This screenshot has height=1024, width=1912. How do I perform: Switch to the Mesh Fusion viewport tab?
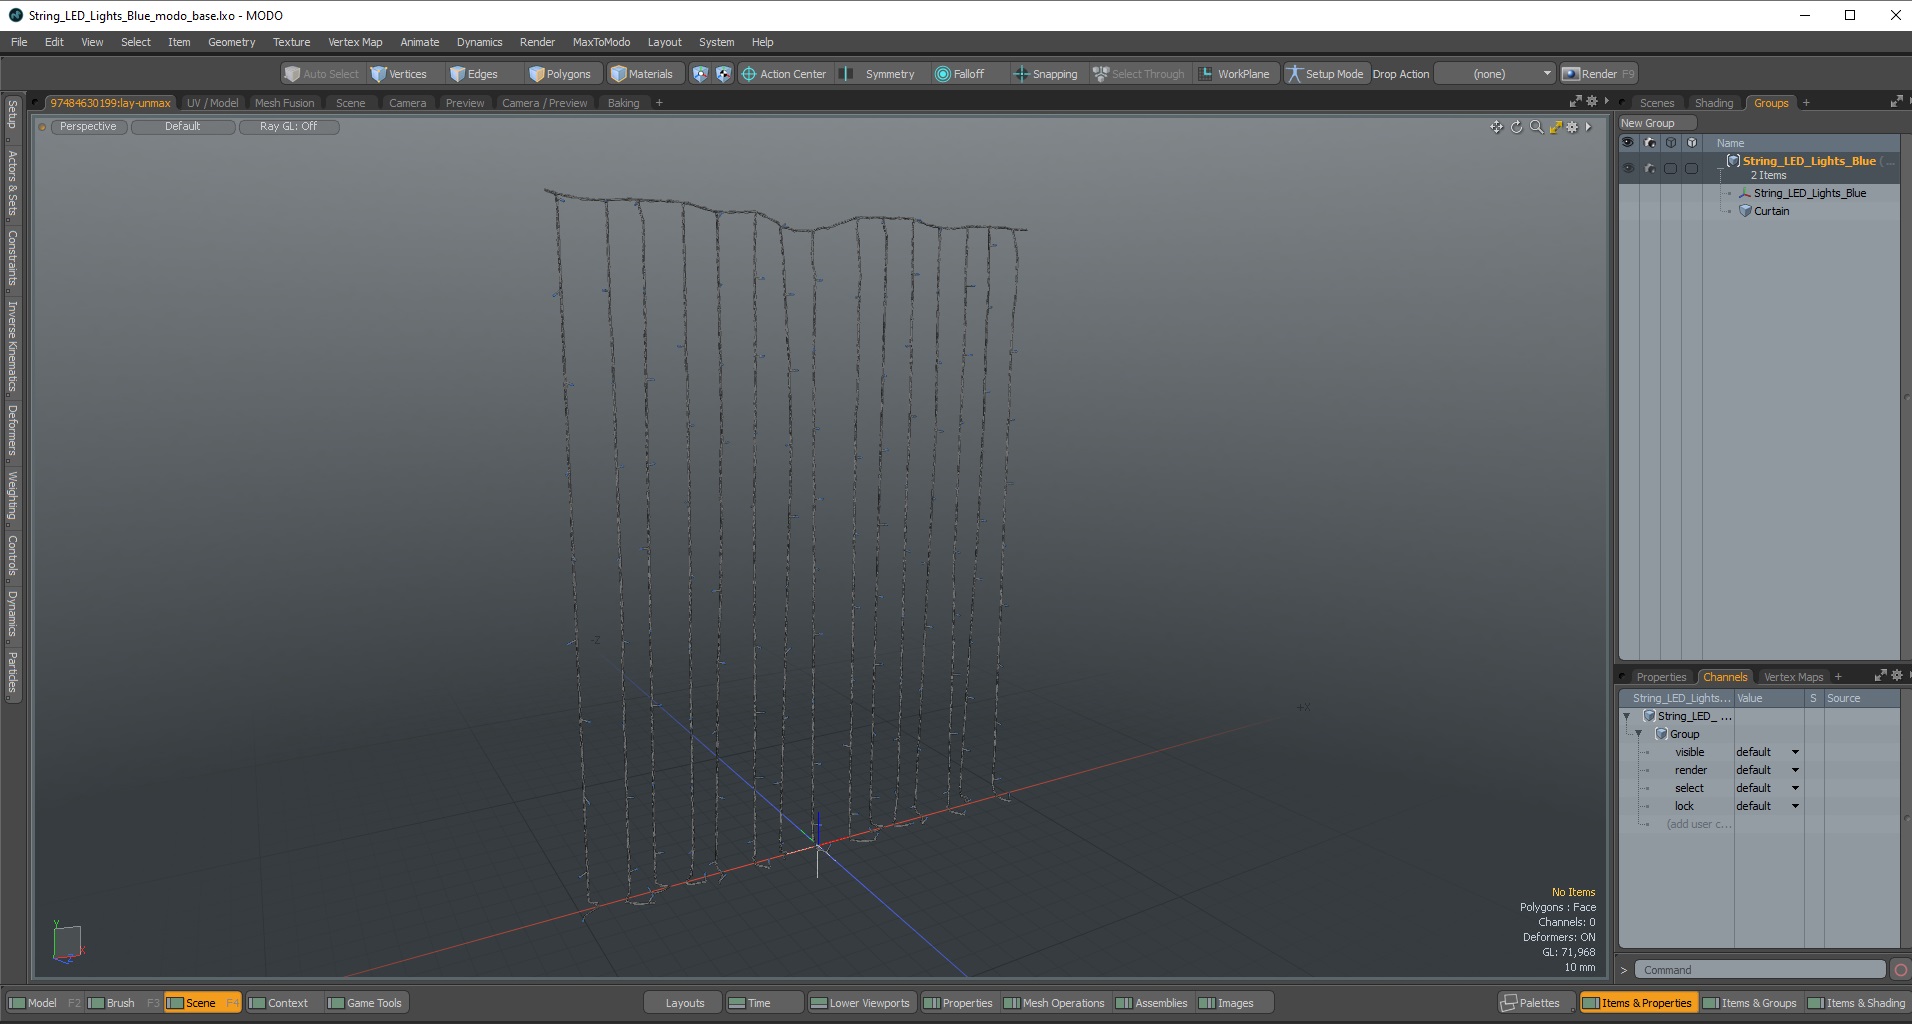click(284, 103)
